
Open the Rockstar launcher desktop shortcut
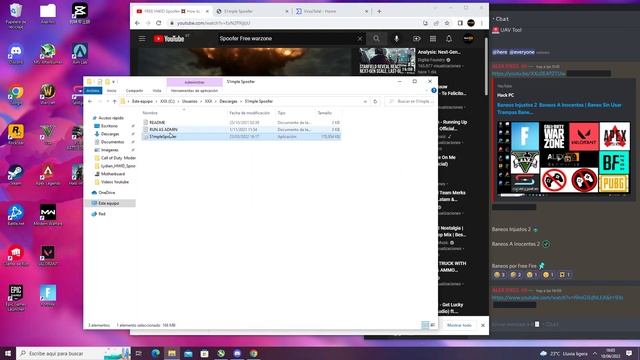pyautogui.click(x=16, y=134)
